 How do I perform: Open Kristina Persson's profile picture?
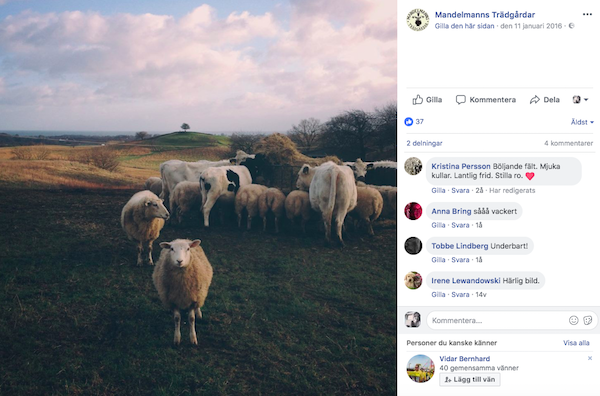click(413, 166)
